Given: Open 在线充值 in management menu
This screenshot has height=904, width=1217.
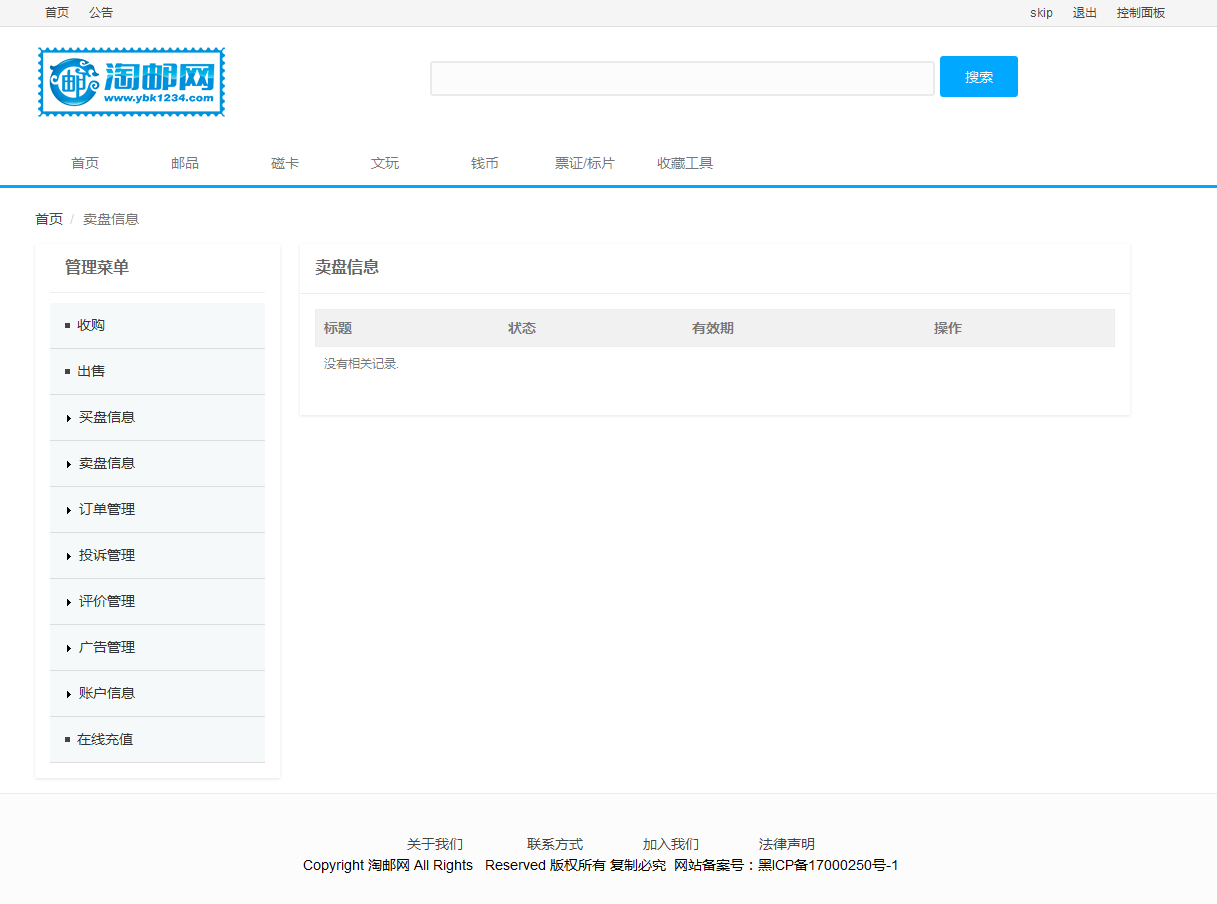Looking at the screenshot, I should (x=157, y=739).
